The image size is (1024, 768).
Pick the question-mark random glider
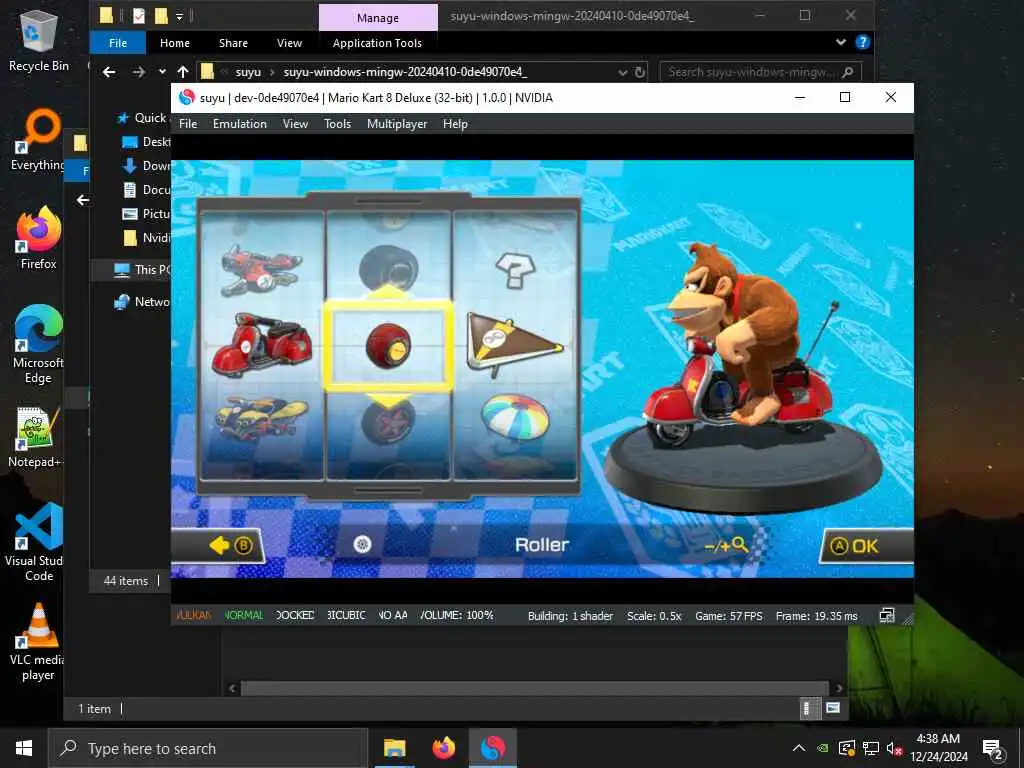515,270
